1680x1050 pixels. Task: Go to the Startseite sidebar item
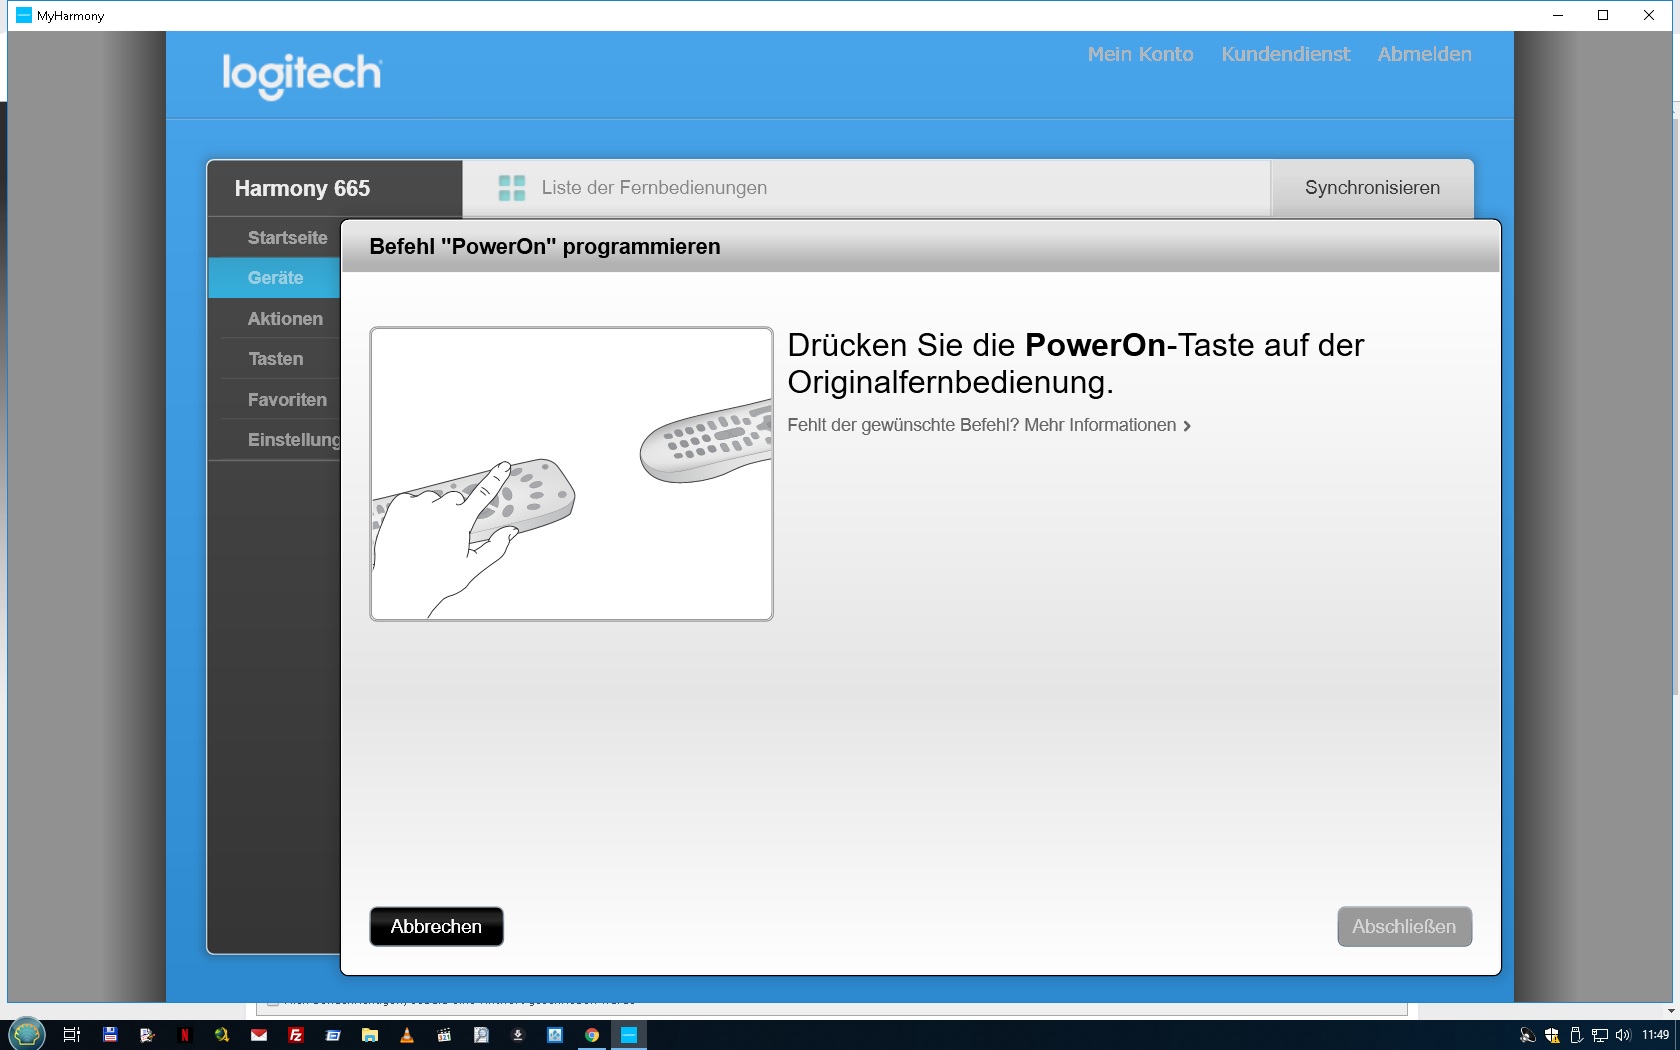coord(287,238)
